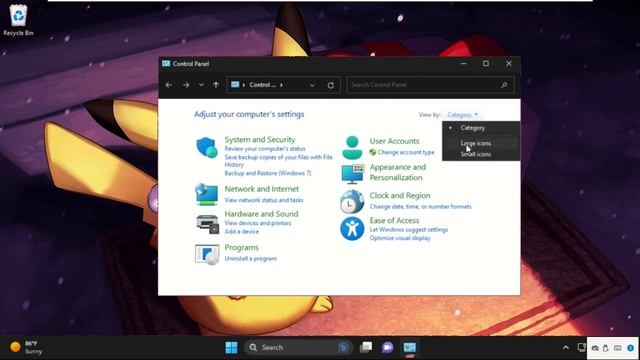Show hidden system tray icons
This screenshot has height=360, width=640.
tap(566, 347)
